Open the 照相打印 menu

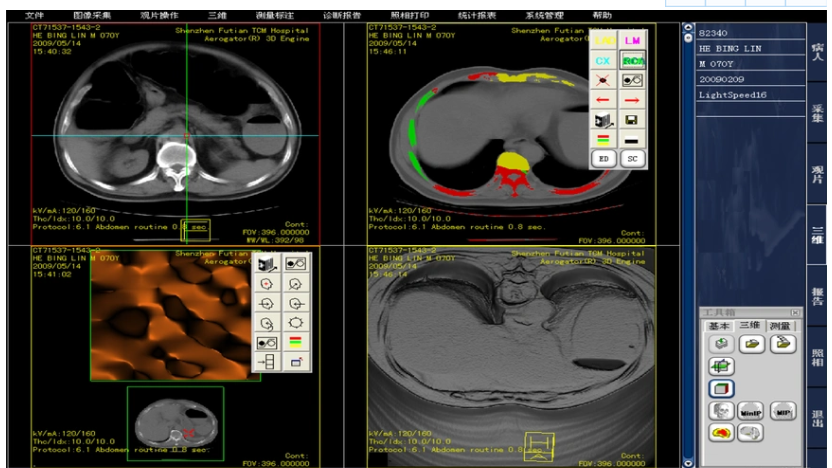pyautogui.click(x=409, y=15)
